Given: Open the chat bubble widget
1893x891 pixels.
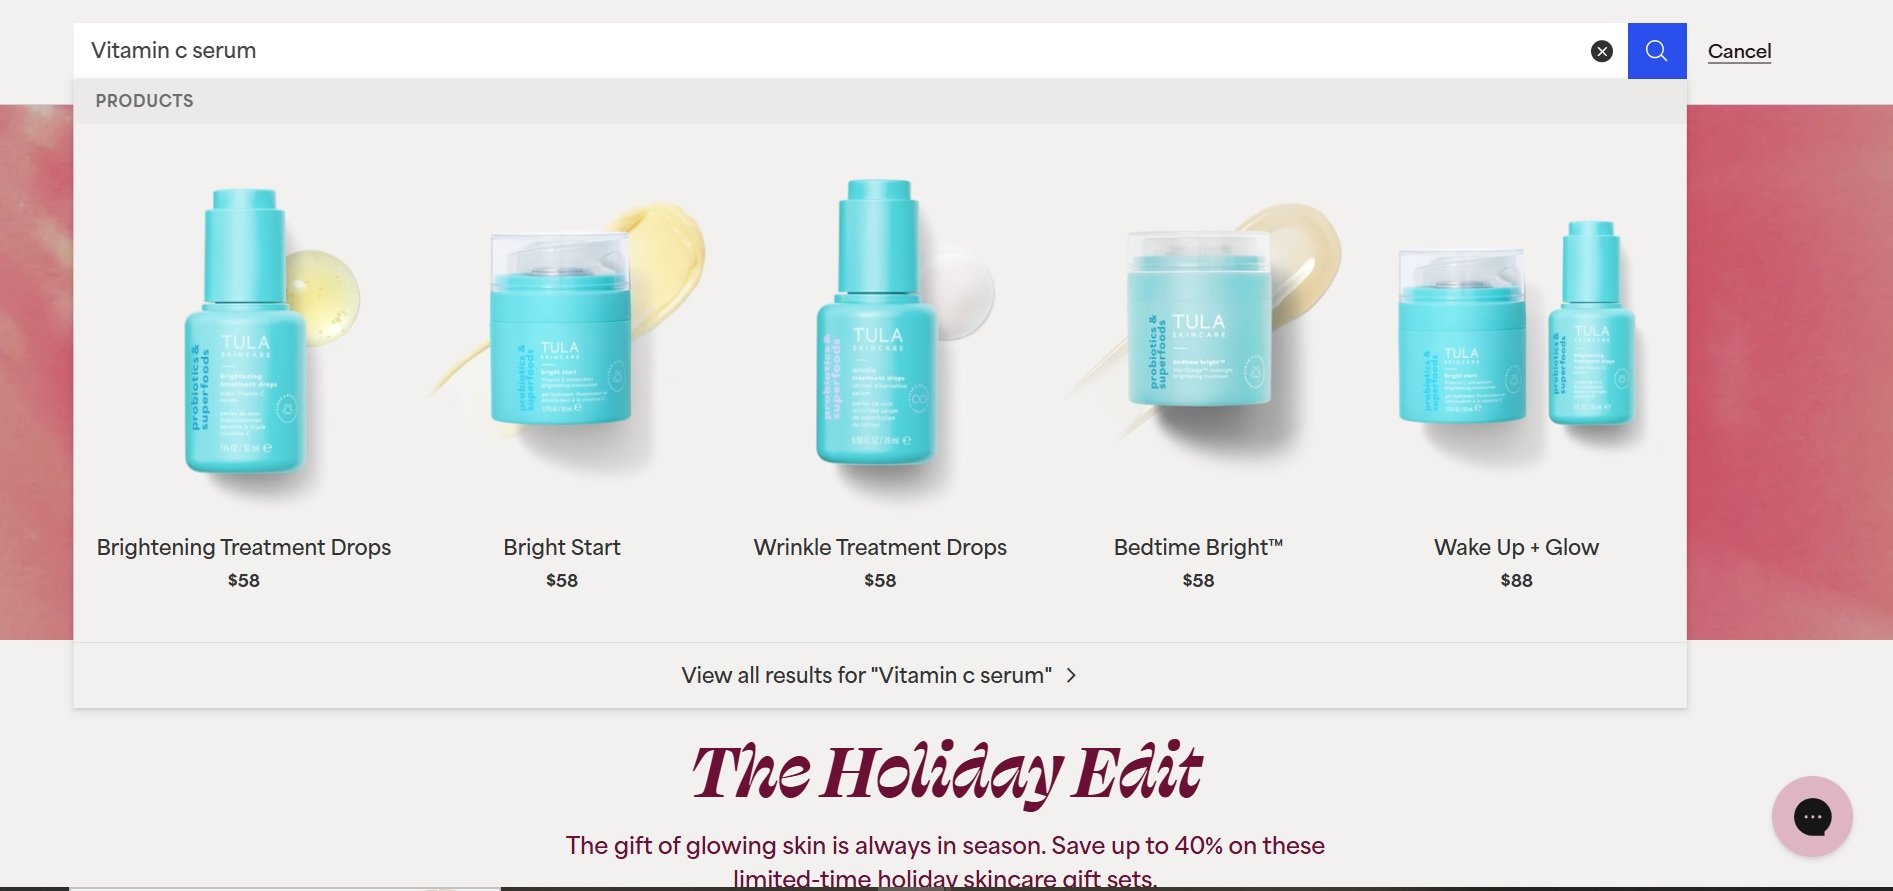Looking at the screenshot, I should click(x=1812, y=817).
